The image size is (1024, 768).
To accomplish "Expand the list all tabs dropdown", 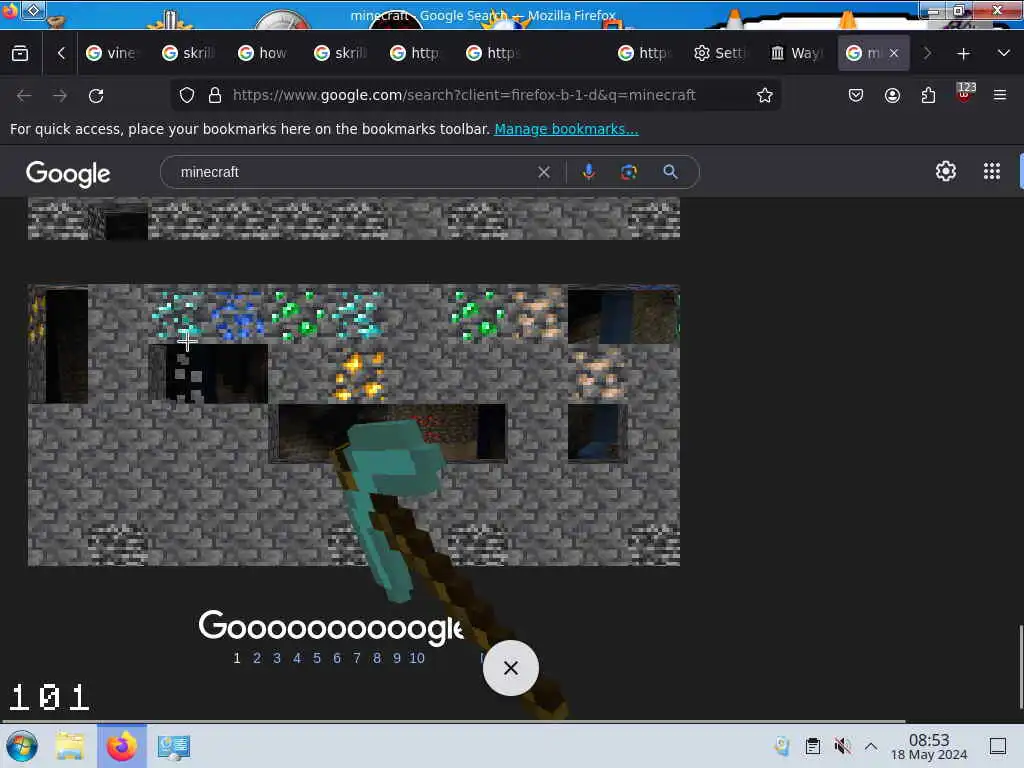I will coord(1004,53).
